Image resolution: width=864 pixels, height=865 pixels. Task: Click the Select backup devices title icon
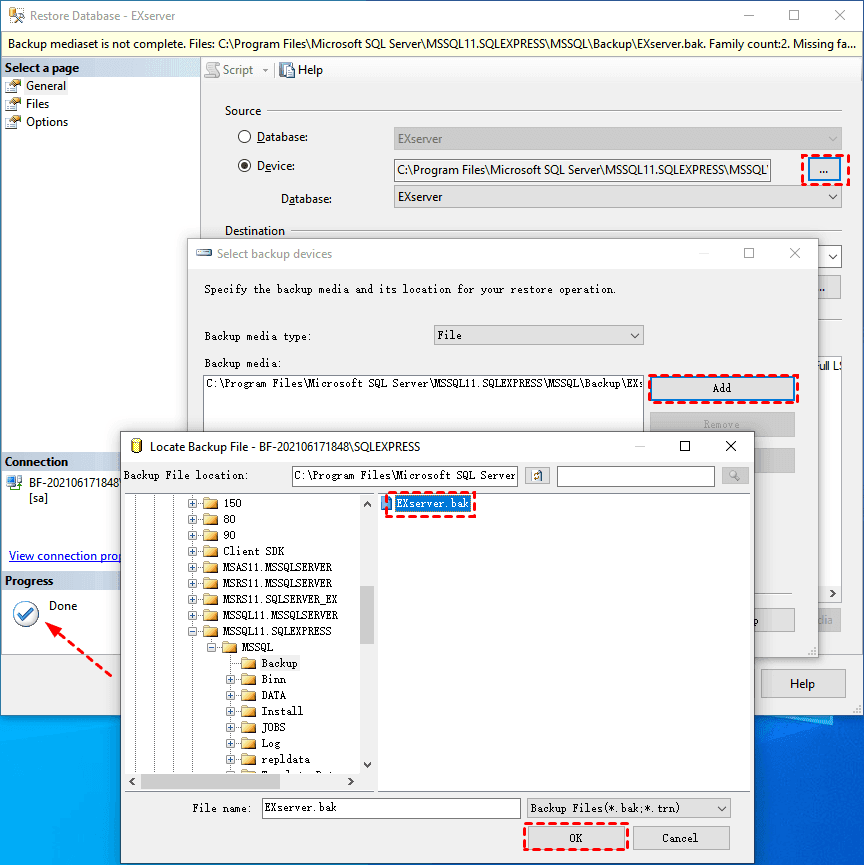point(204,253)
